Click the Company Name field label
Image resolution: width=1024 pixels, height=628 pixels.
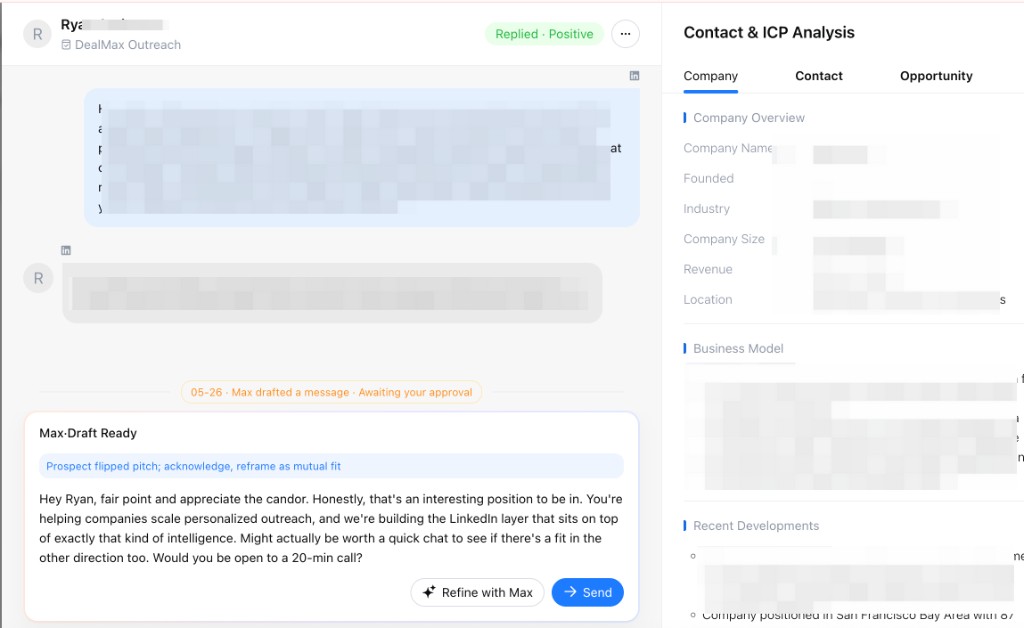click(x=728, y=148)
